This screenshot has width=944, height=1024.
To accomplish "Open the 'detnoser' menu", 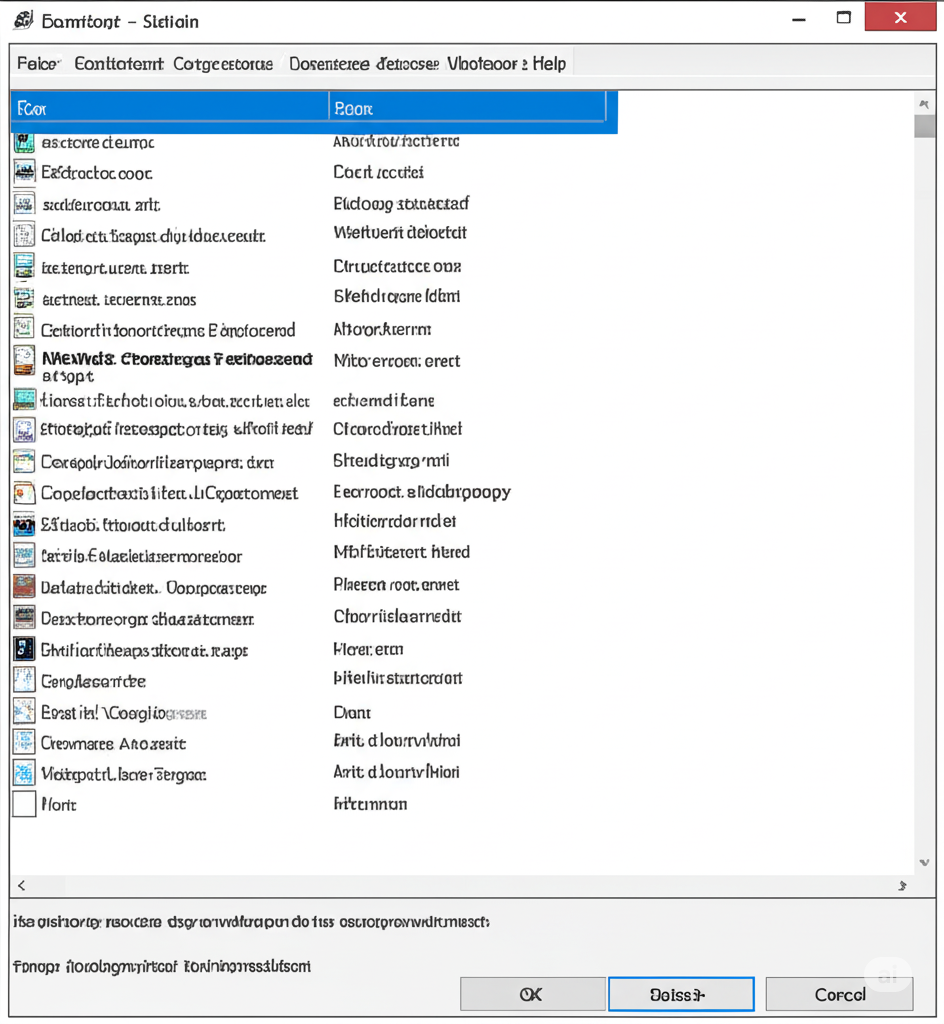I will click(408, 63).
